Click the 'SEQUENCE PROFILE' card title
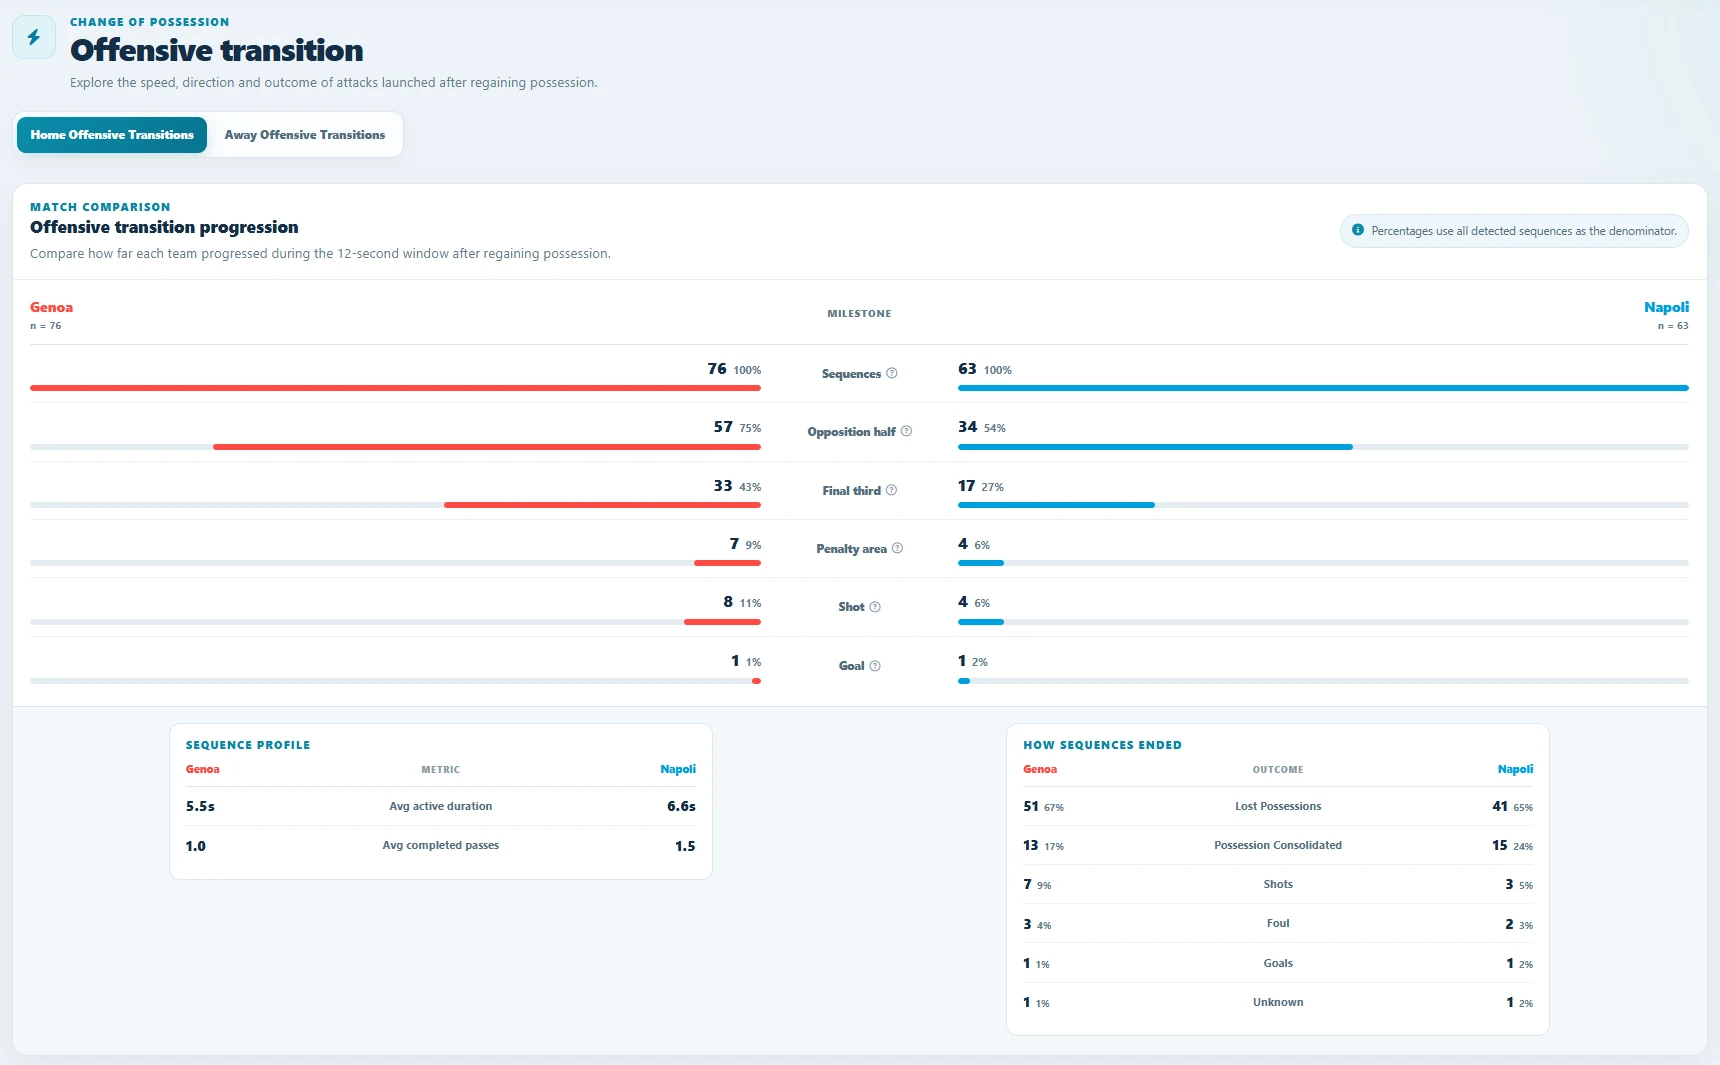Viewport: 1720px width, 1065px height. tap(248, 745)
